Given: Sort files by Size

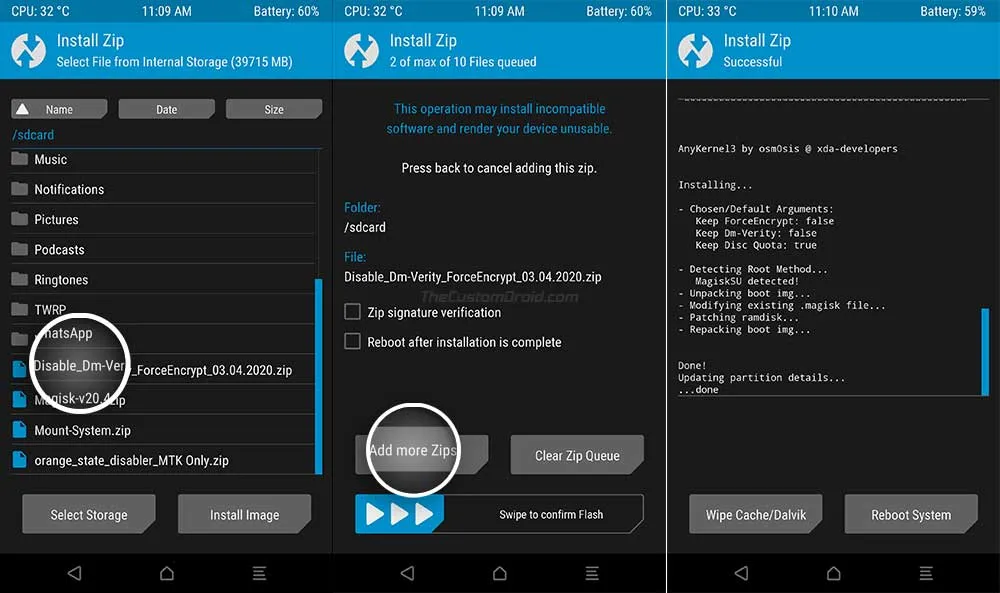Looking at the screenshot, I should (273, 108).
